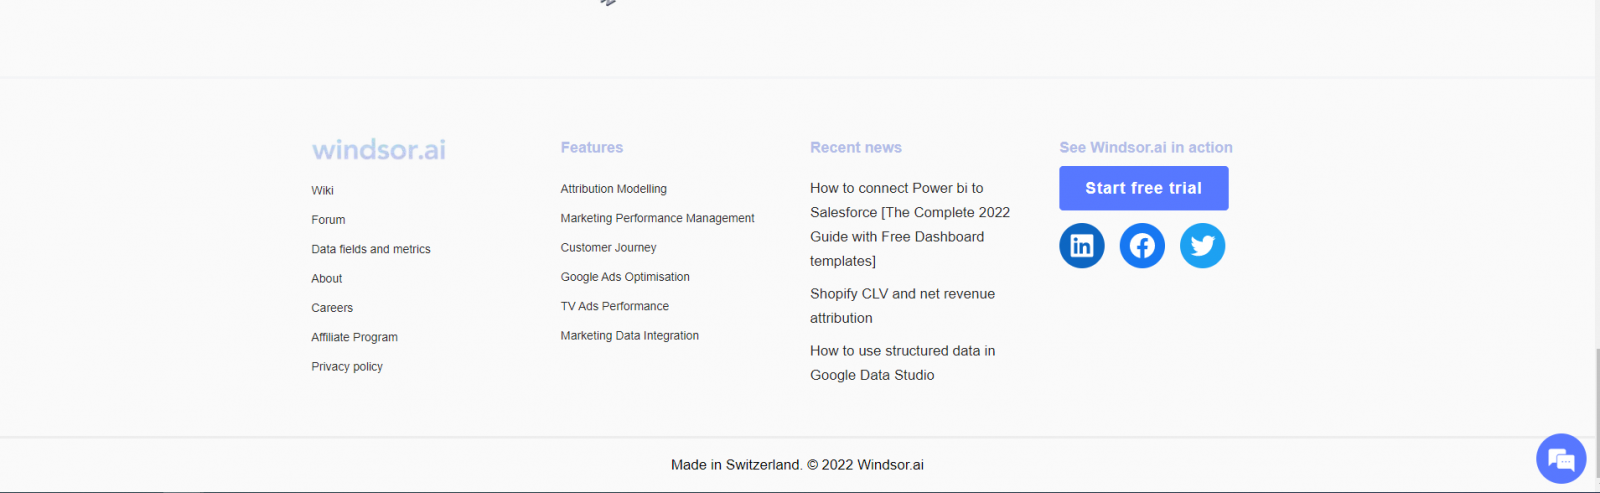The width and height of the screenshot is (1600, 493).
Task: Open the live chat bubble
Action: pyautogui.click(x=1560, y=459)
